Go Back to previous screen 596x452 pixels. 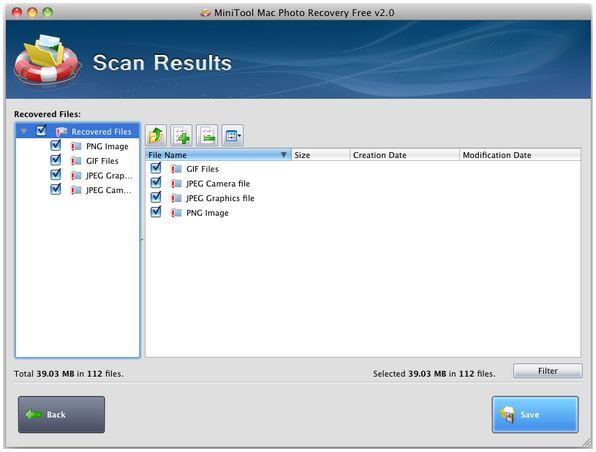pos(62,414)
